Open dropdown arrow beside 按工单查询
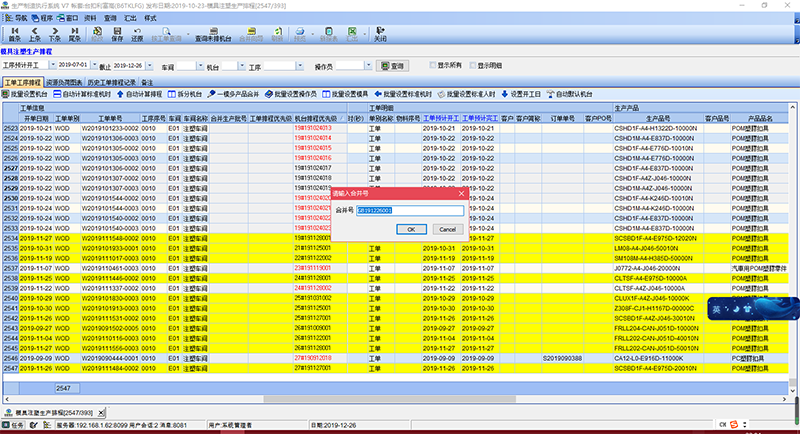 [x=188, y=35]
